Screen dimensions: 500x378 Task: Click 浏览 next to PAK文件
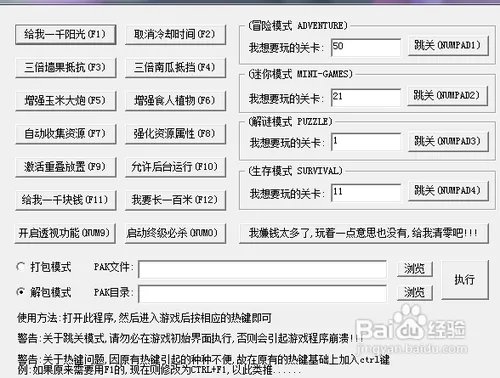tap(415, 268)
